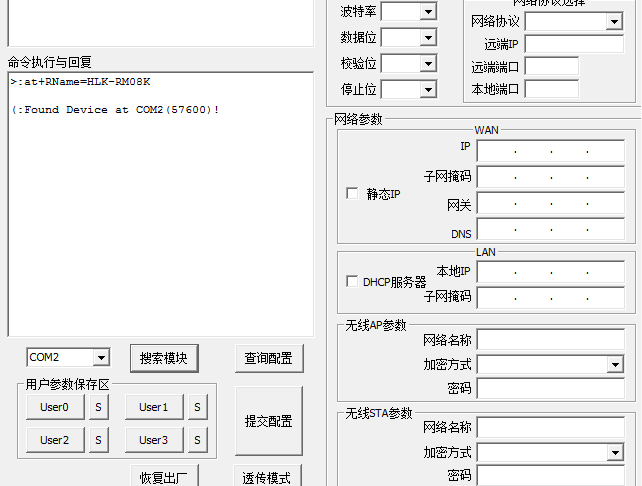Open the COM2 port dropdown
This screenshot has width=642, height=486.
(101, 357)
